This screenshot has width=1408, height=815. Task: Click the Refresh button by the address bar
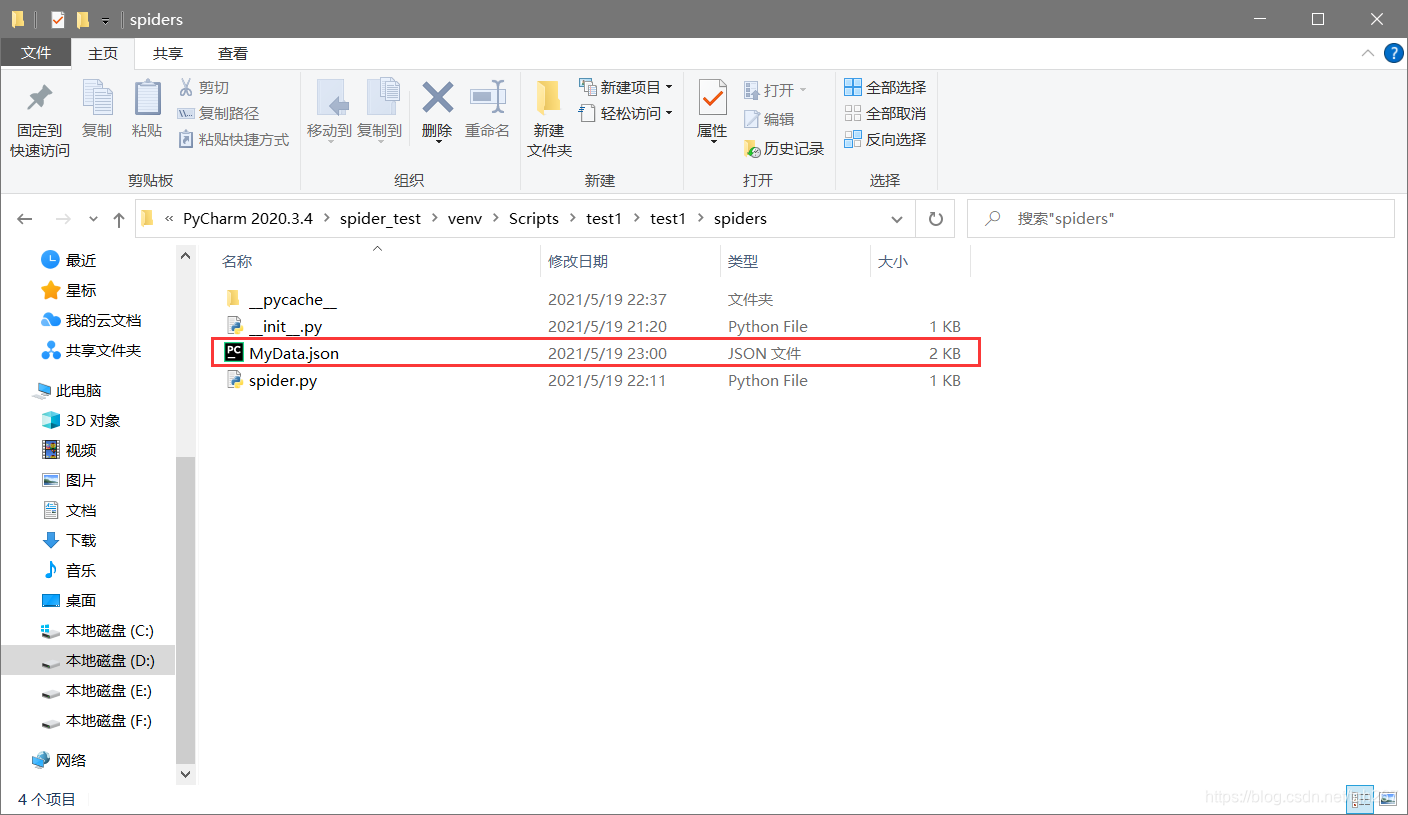[x=935, y=219]
